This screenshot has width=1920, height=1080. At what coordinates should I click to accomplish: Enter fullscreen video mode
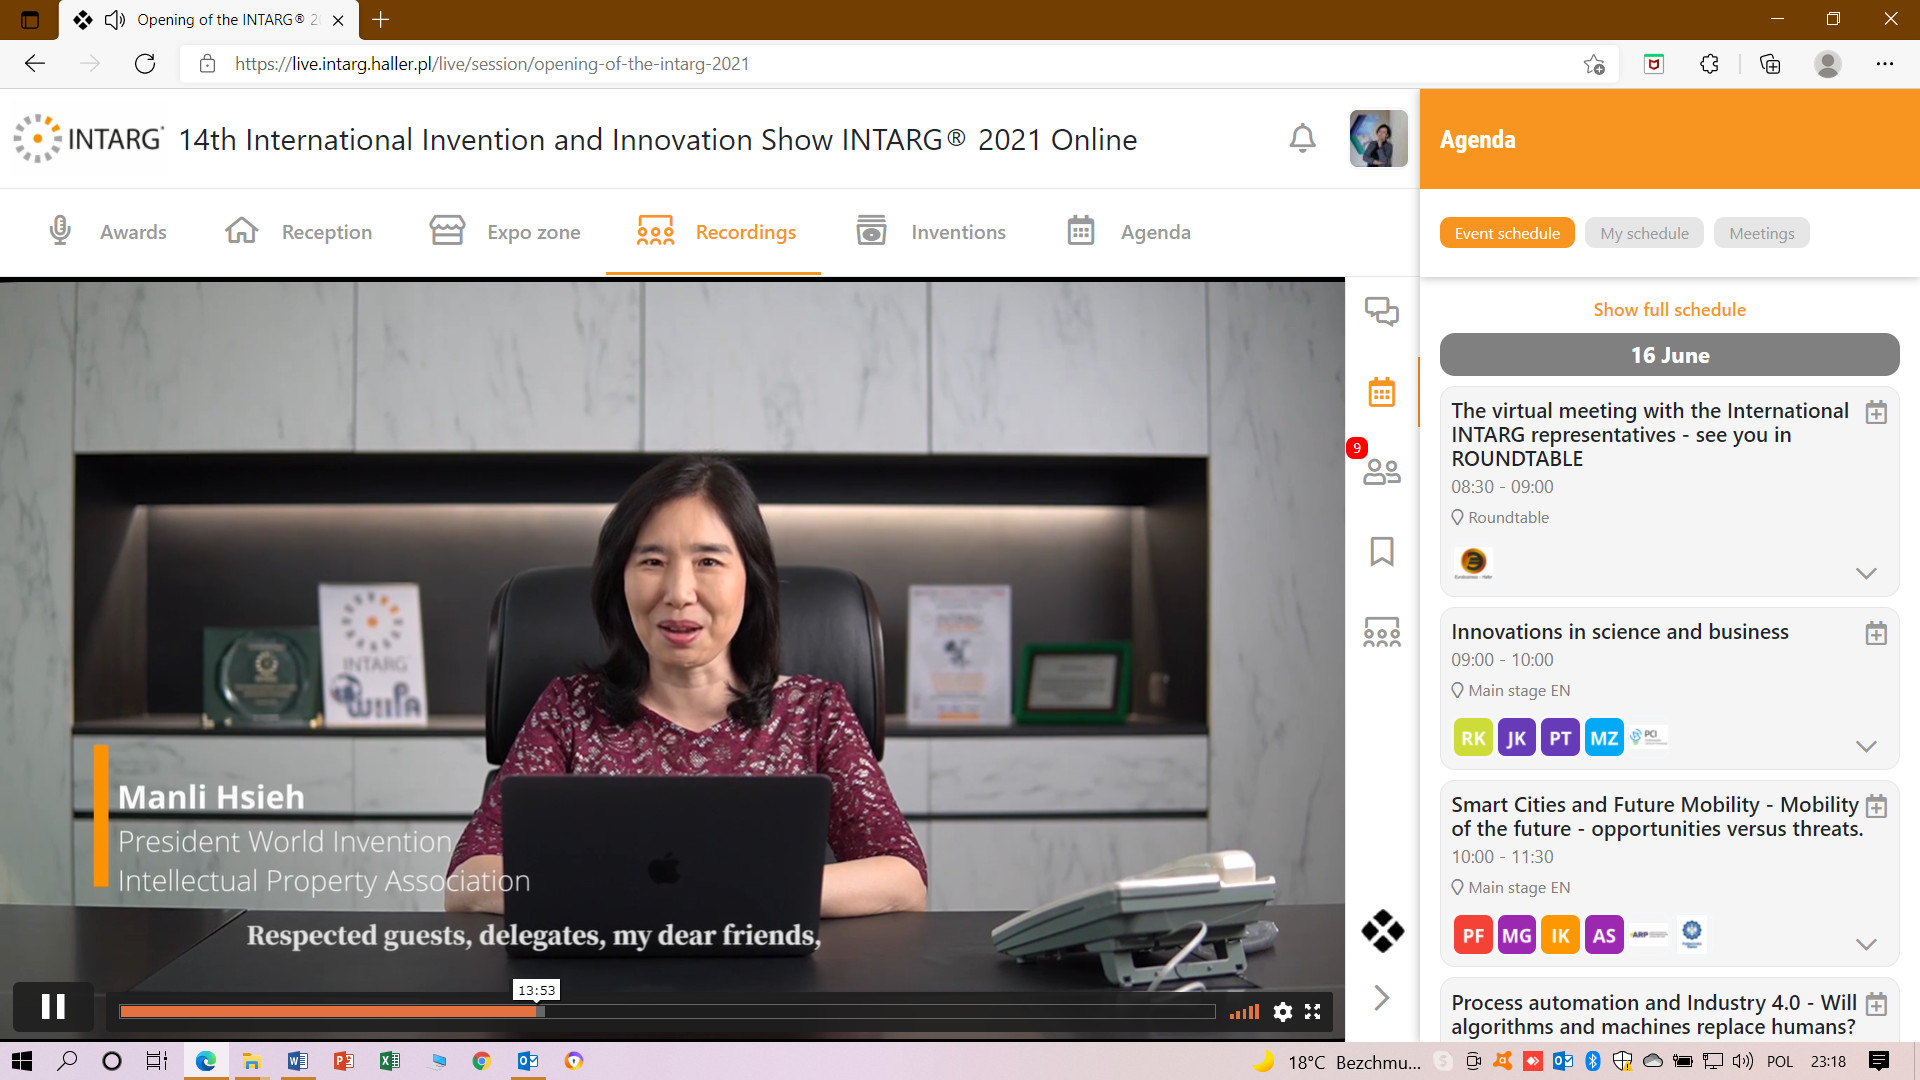pos(1313,1012)
